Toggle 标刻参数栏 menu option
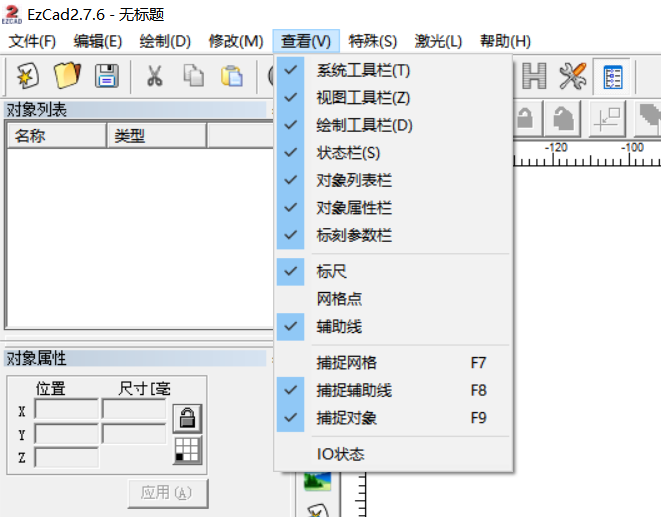661x517 pixels. click(393, 235)
